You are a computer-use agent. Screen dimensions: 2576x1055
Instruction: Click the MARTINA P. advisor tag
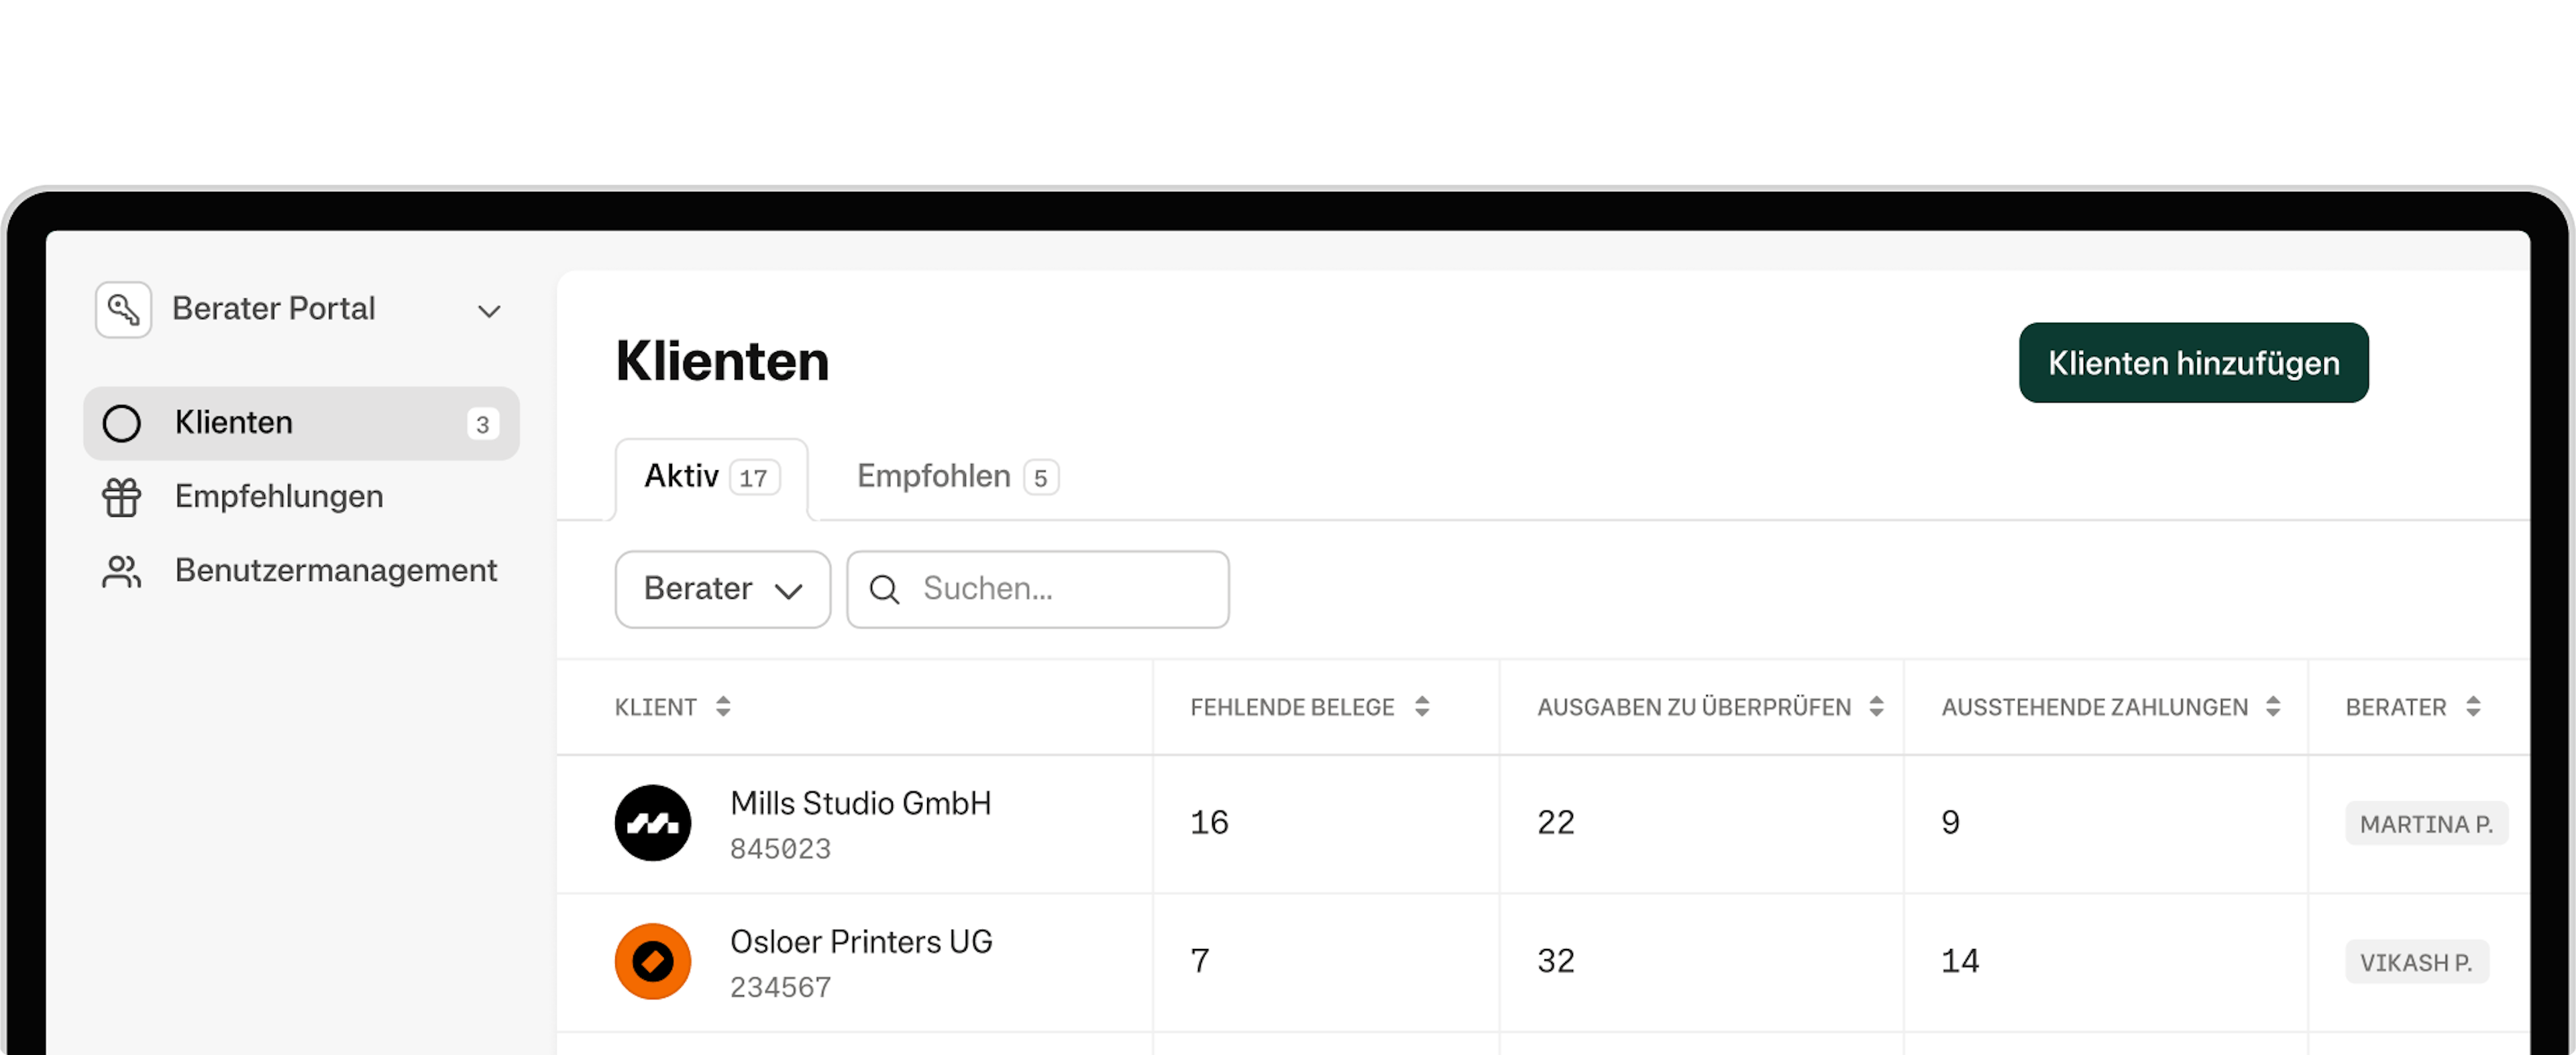[x=2426, y=824]
